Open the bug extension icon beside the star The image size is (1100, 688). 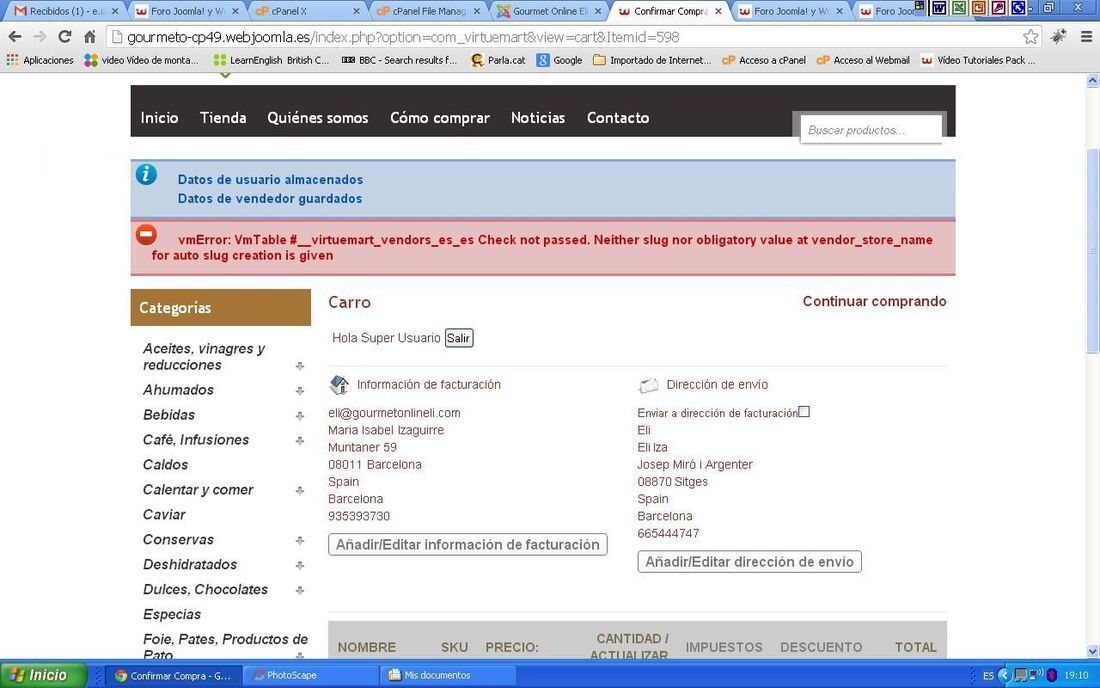pos(1059,36)
